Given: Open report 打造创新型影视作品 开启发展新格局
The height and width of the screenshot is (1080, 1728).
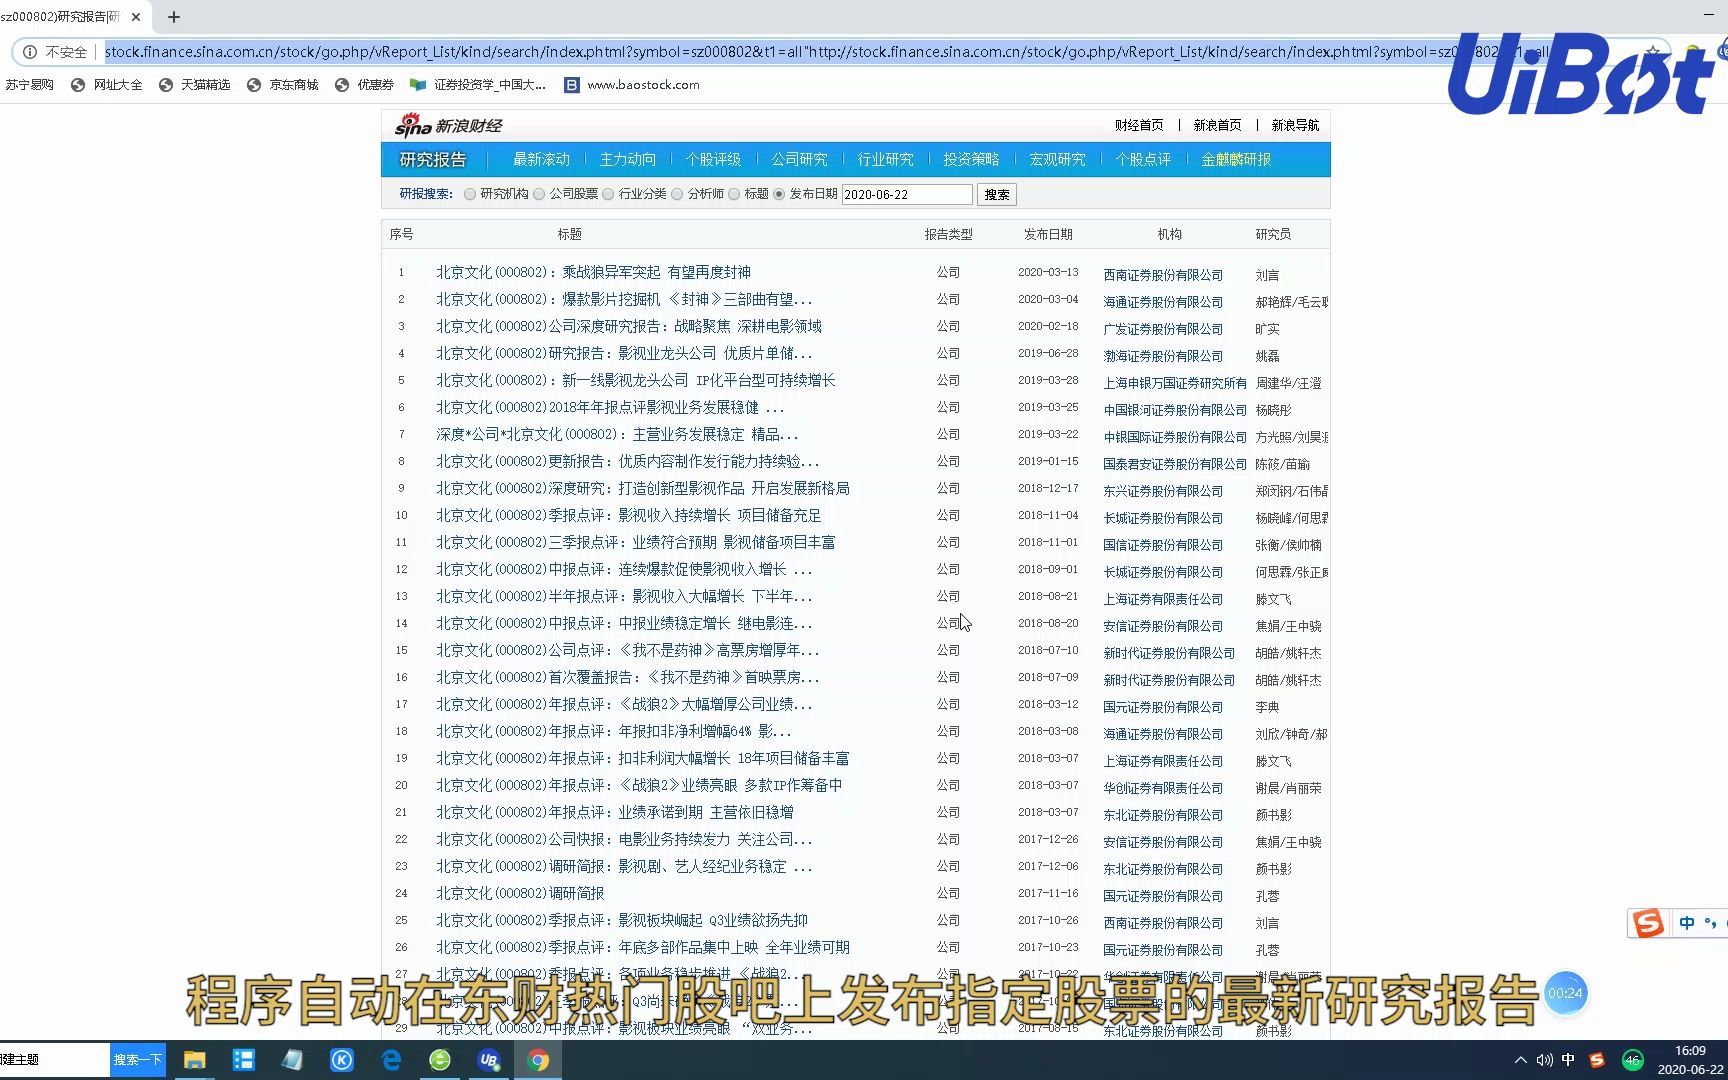Looking at the screenshot, I should coord(642,488).
